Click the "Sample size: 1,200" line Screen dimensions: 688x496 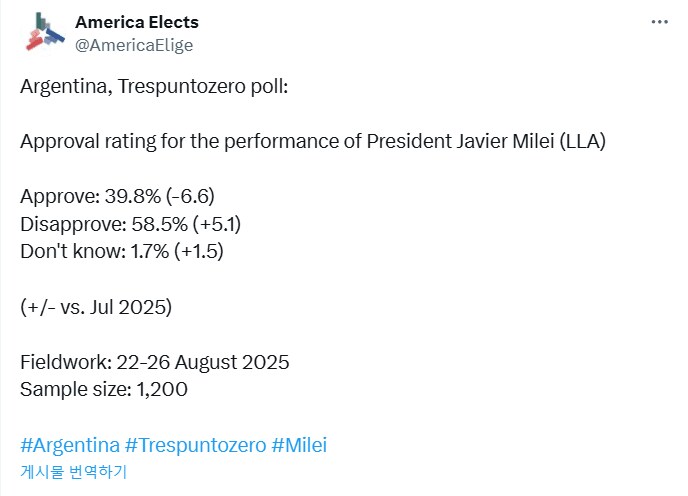(104, 389)
